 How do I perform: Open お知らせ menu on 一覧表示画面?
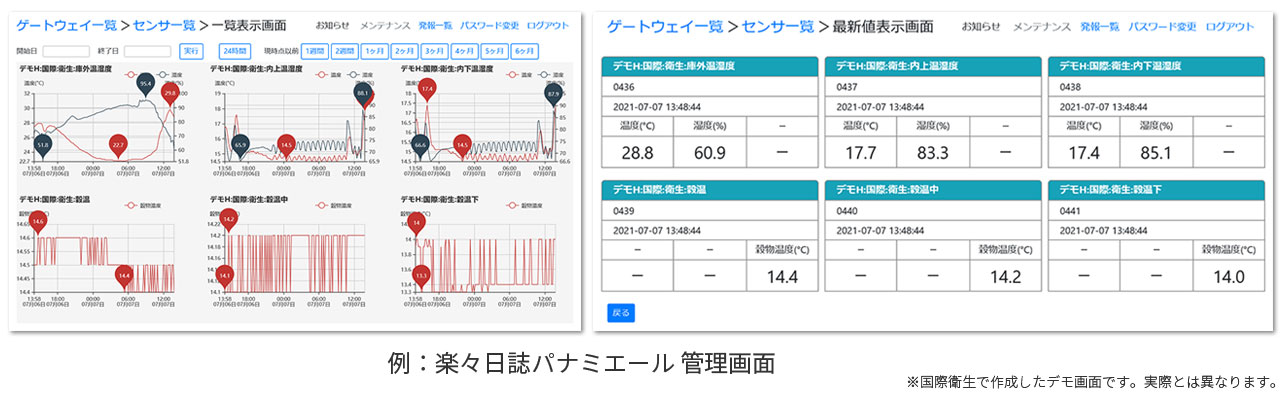(x=332, y=26)
